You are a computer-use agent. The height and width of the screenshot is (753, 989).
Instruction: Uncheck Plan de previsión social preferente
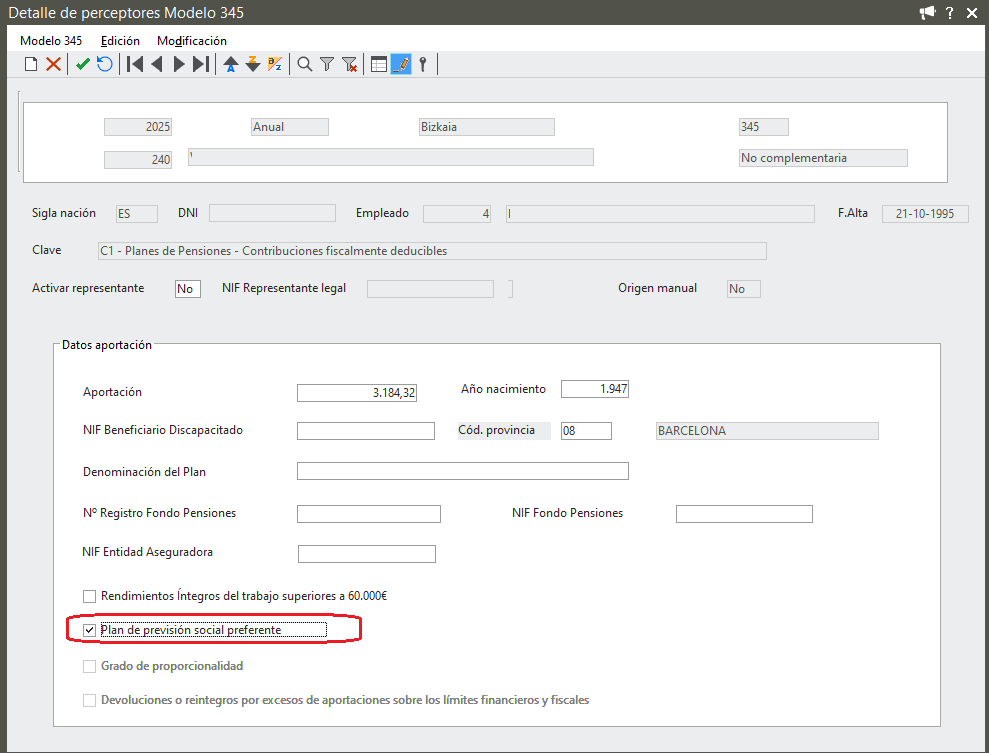pyautogui.click(x=90, y=630)
